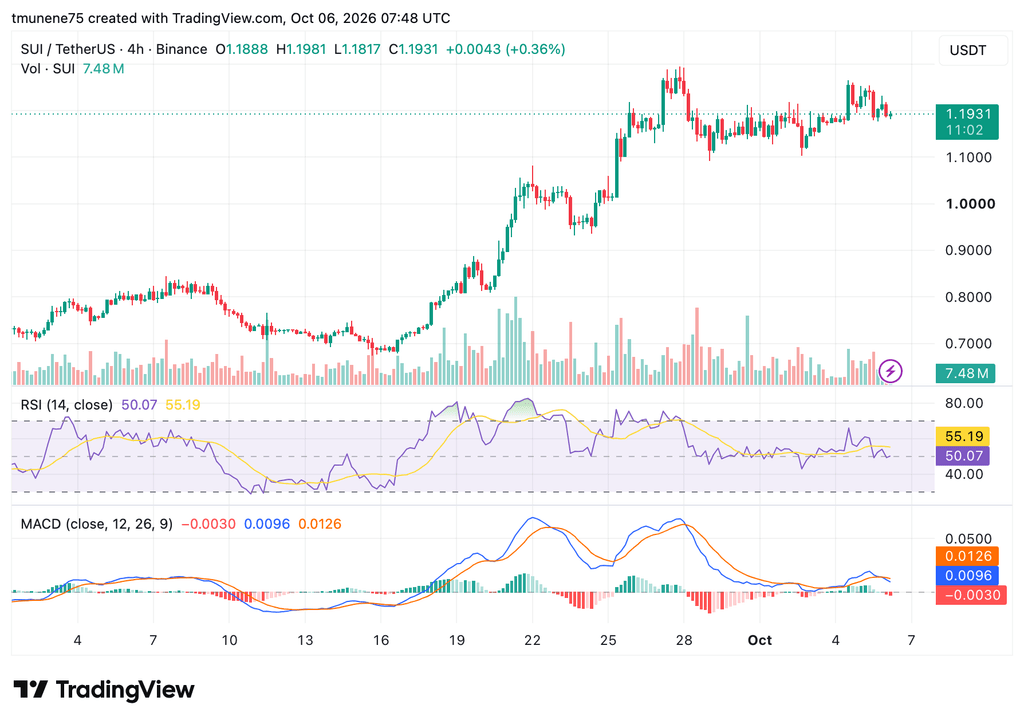The width and height of the screenshot is (1024, 724).
Task: Click the 1.1000 price axis label
Action: pos(968,157)
